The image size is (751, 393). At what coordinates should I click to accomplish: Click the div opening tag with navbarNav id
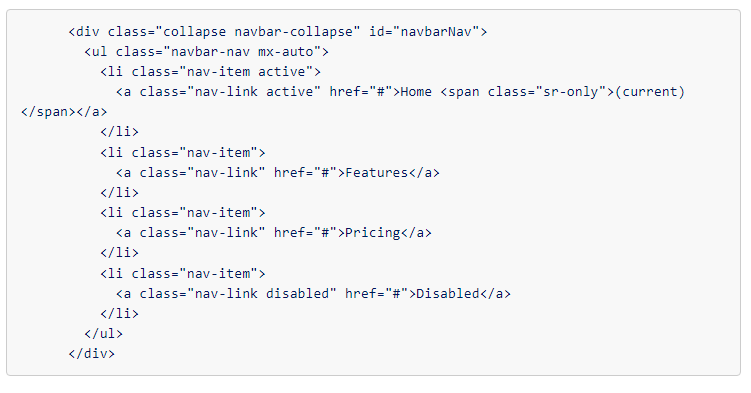tap(278, 32)
